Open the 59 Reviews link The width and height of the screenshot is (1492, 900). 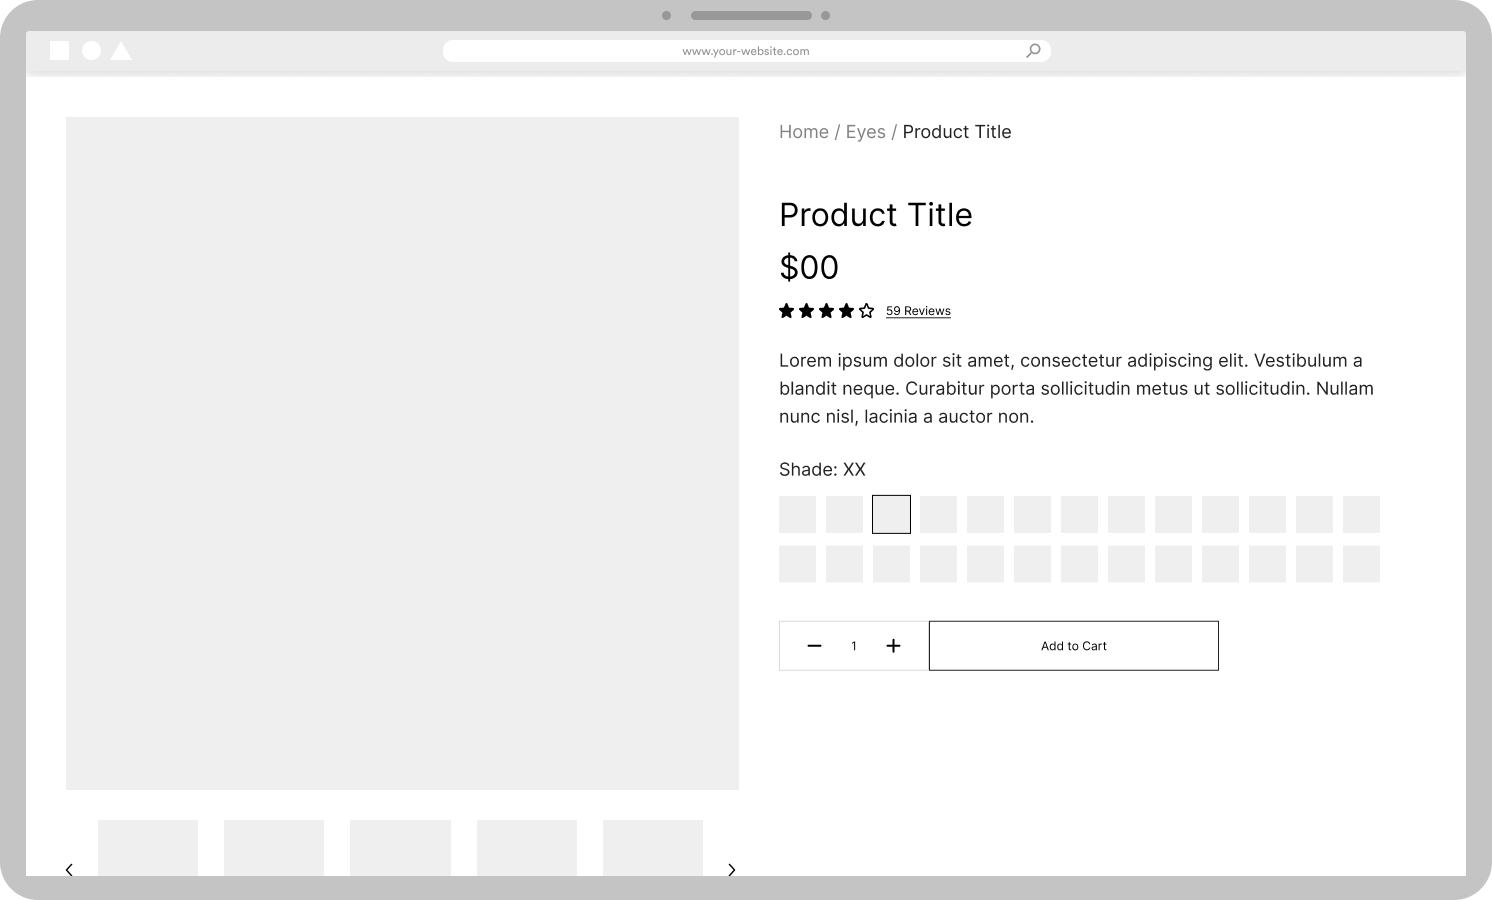coord(918,311)
